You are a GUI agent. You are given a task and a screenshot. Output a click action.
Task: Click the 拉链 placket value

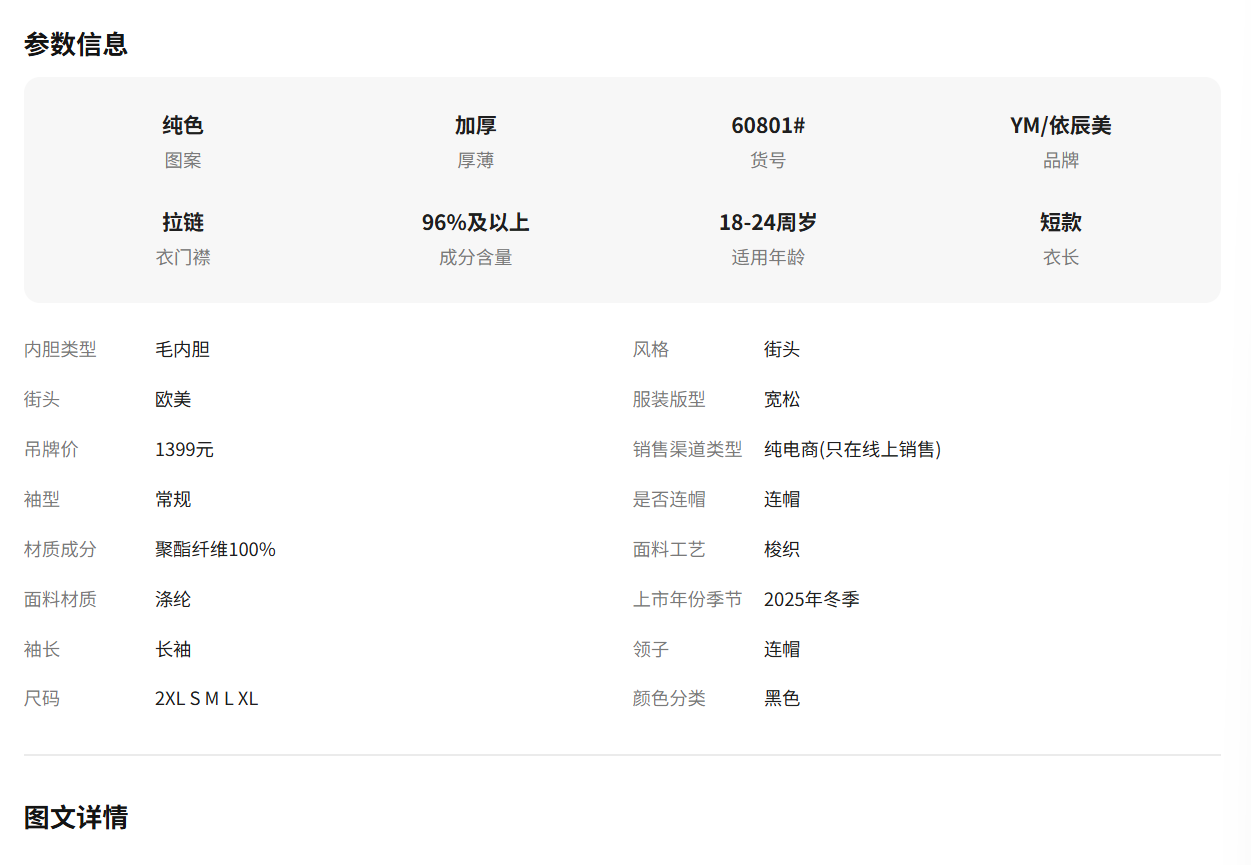click(x=183, y=222)
